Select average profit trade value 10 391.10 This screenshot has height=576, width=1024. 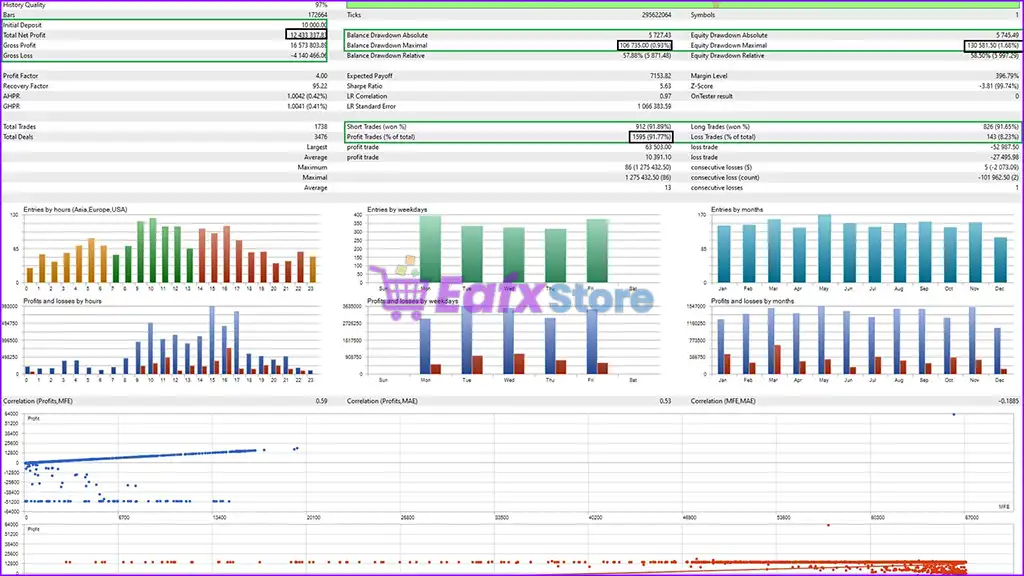658,157
